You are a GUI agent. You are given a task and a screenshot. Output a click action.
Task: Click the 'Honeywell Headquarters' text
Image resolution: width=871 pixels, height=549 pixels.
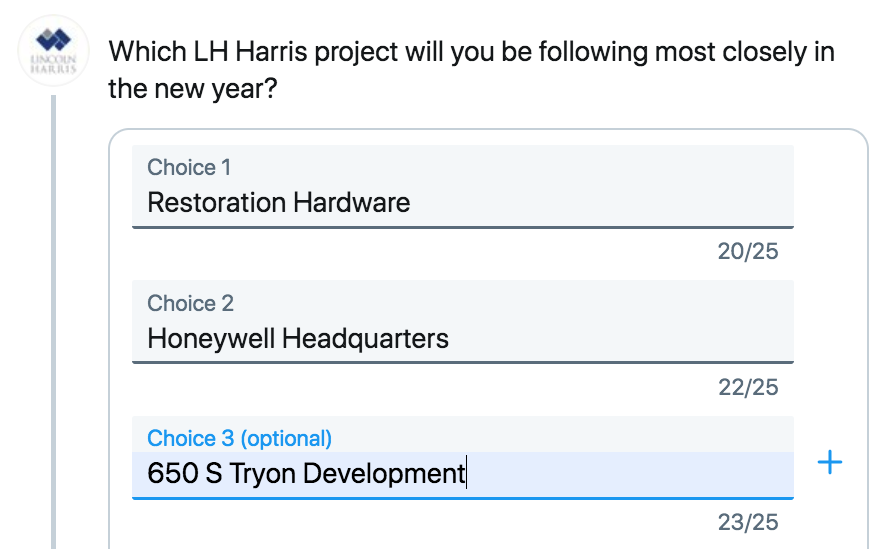(x=298, y=339)
